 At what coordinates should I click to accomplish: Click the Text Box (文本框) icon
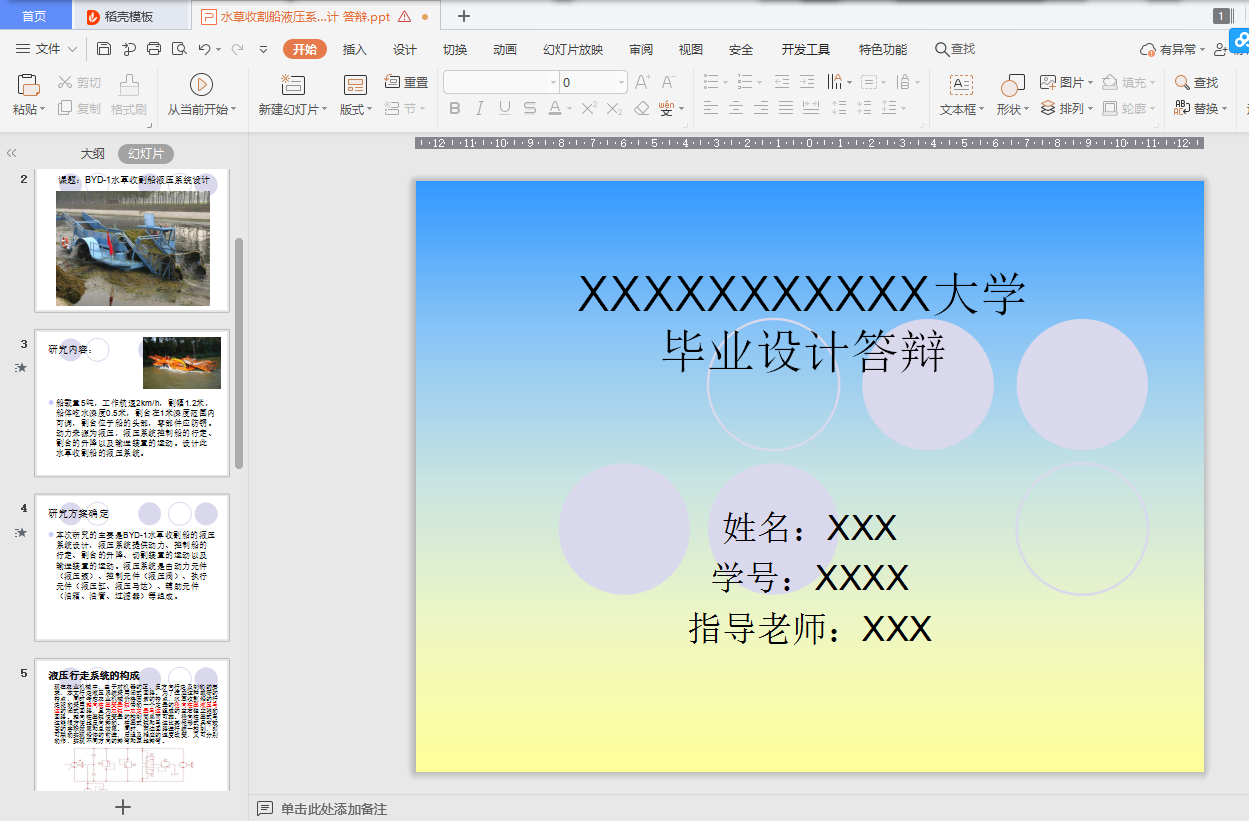tap(961, 85)
